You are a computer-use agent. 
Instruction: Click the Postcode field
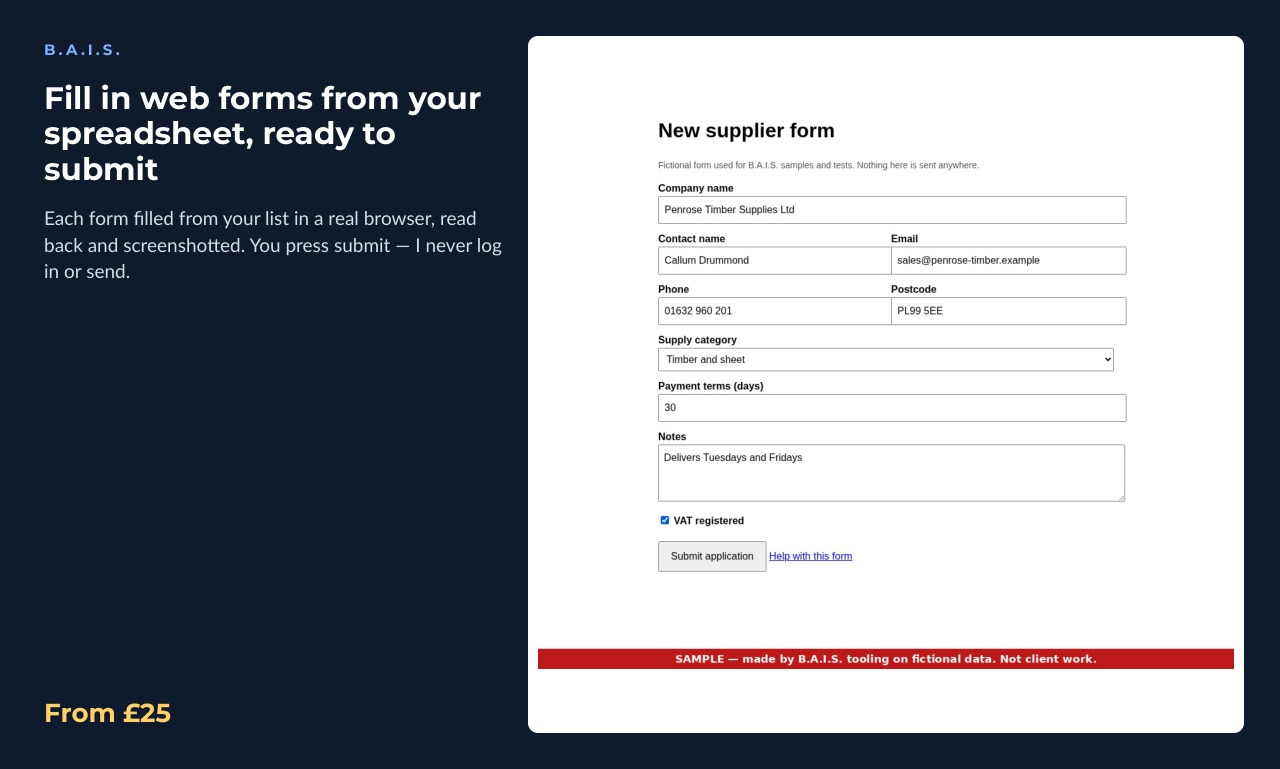coord(1008,311)
